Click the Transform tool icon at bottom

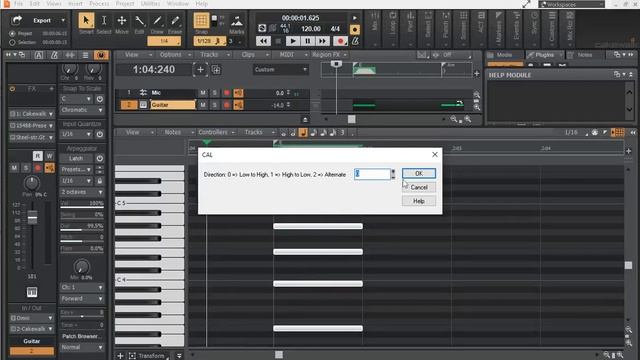132,356
